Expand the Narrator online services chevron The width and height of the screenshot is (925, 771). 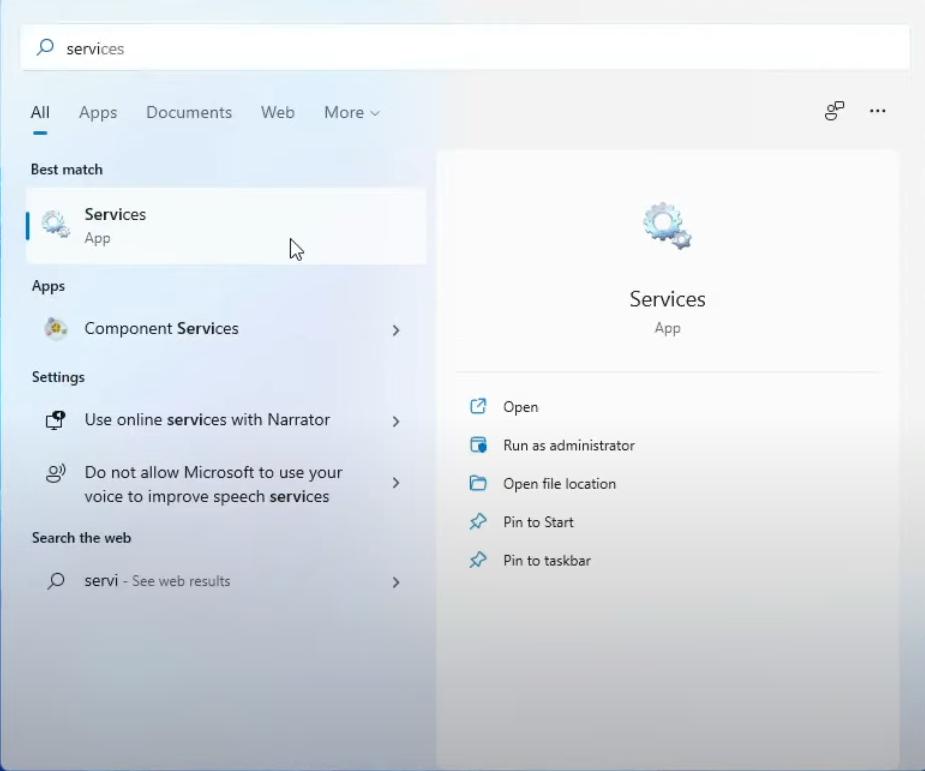(396, 421)
